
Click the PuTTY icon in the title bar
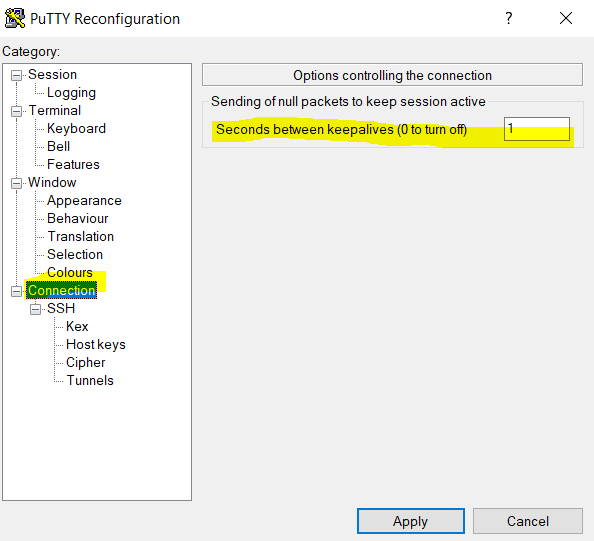15,18
